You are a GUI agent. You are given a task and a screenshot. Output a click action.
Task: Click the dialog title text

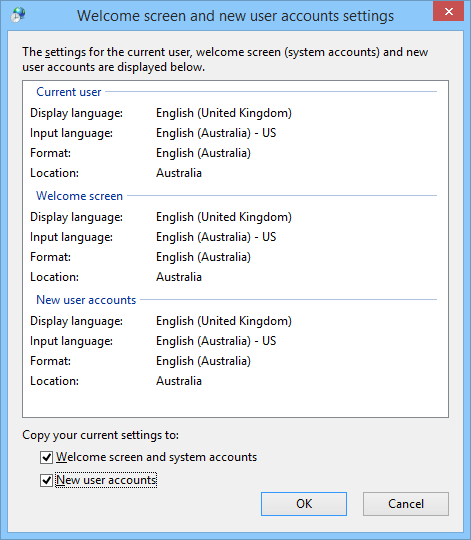click(235, 16)
